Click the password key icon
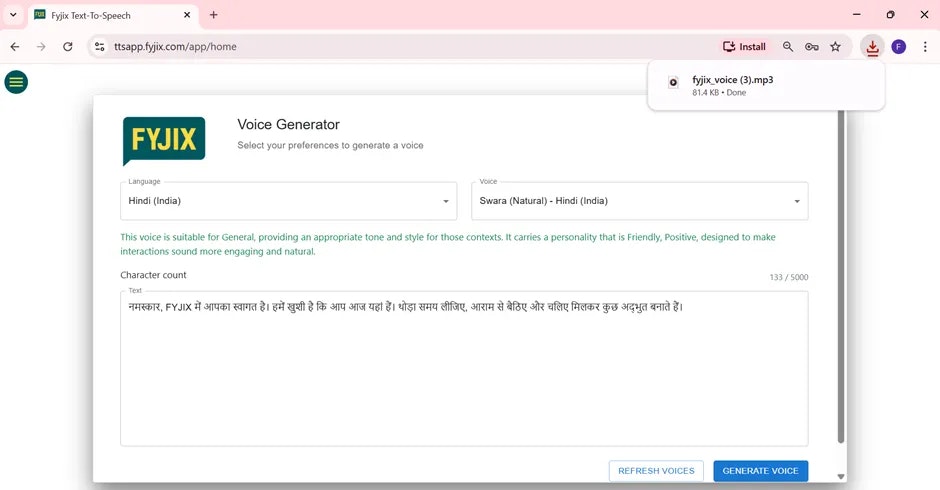 pos(812,47)
